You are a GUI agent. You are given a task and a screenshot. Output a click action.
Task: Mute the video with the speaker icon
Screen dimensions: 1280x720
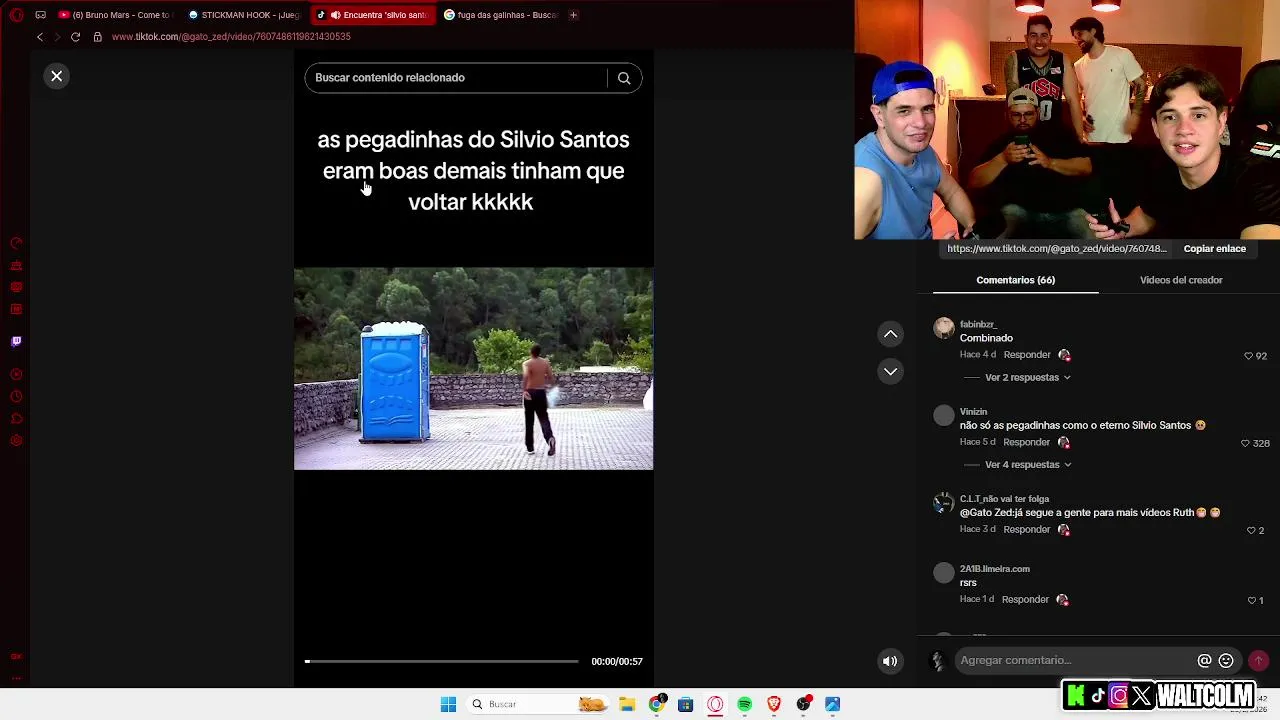click(890, 661)
